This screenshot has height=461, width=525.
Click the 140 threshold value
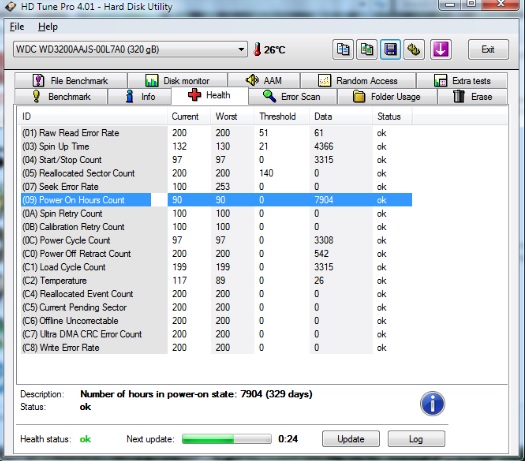[266, 173]
